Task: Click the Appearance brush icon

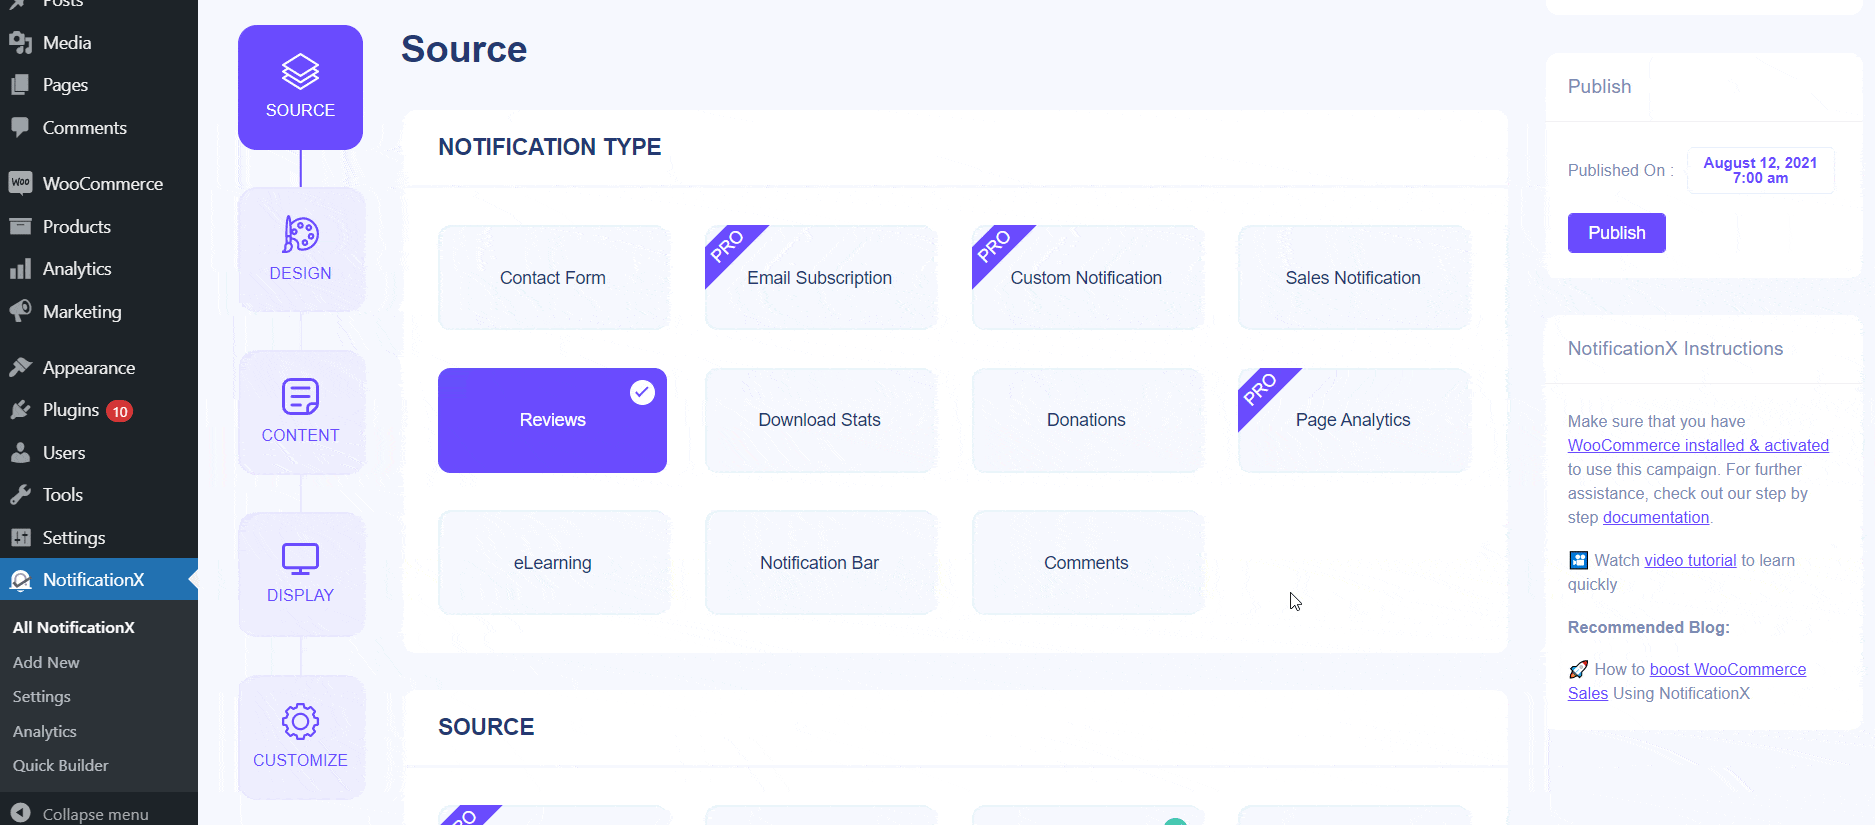Action: click(21, 367)
